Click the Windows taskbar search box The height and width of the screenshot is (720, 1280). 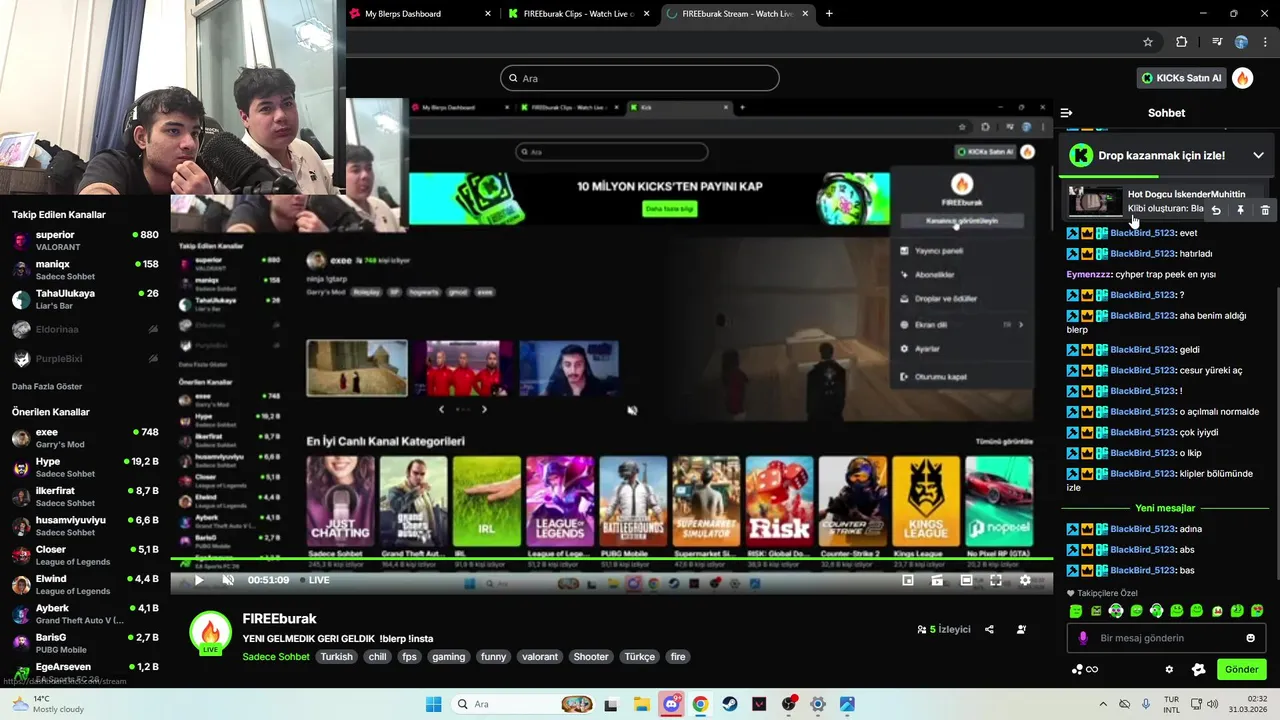click(524, 704)
